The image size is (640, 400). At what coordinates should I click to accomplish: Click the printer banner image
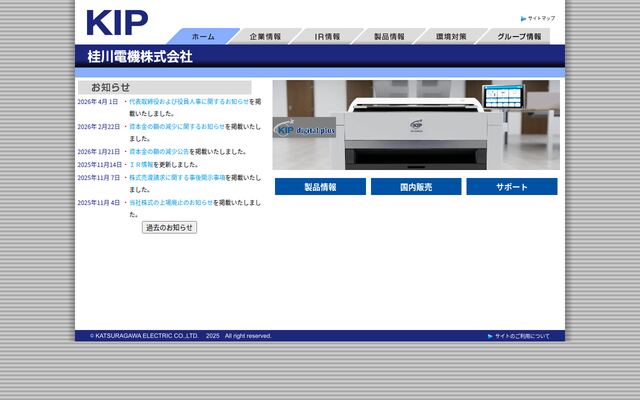416,125
